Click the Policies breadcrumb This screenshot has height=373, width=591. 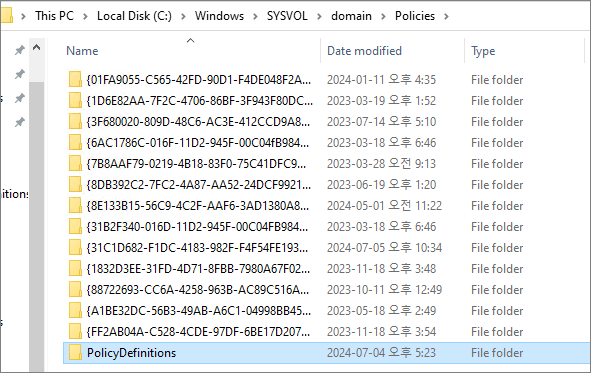click(x=415, y=16)
